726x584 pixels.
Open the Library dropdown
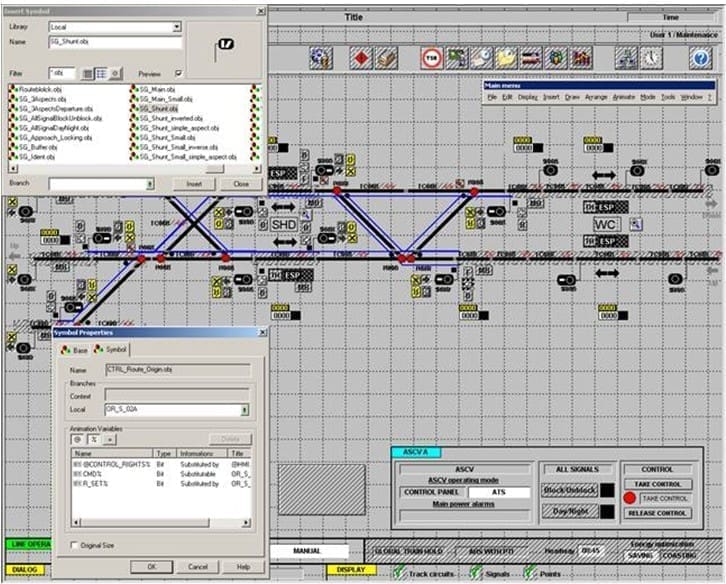[176, 28]
